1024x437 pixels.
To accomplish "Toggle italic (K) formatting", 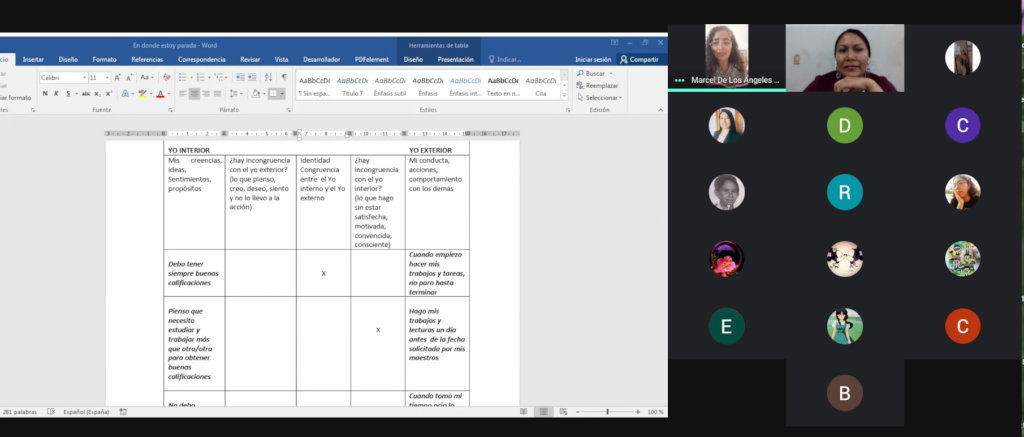I will (56, 93).
